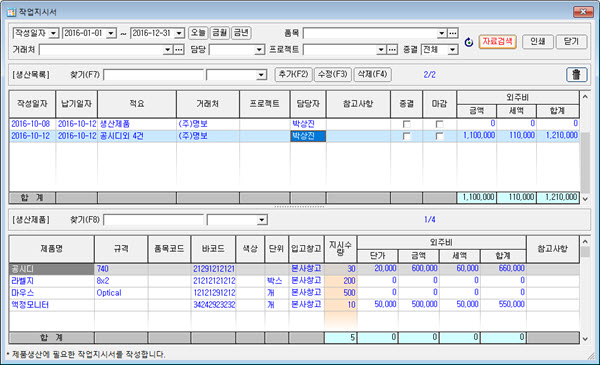This screenshot has height=365, width=600.
Task: Select the 공시디 product row
Action: [294, 269]
